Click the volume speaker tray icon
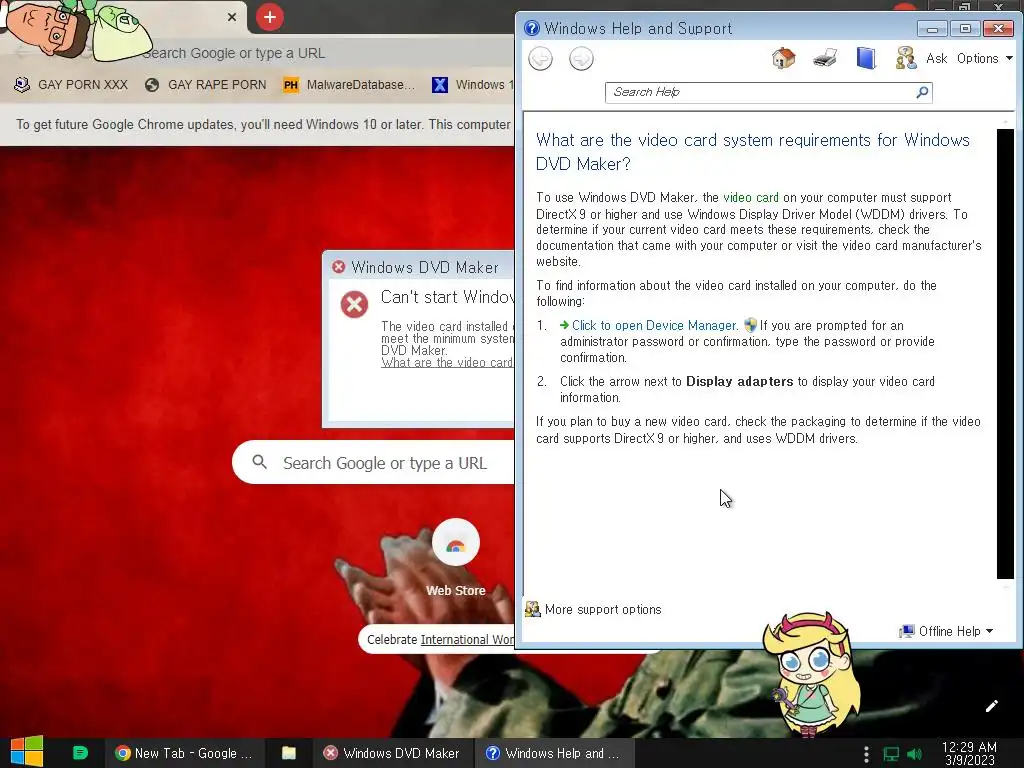 pos(915,754)
